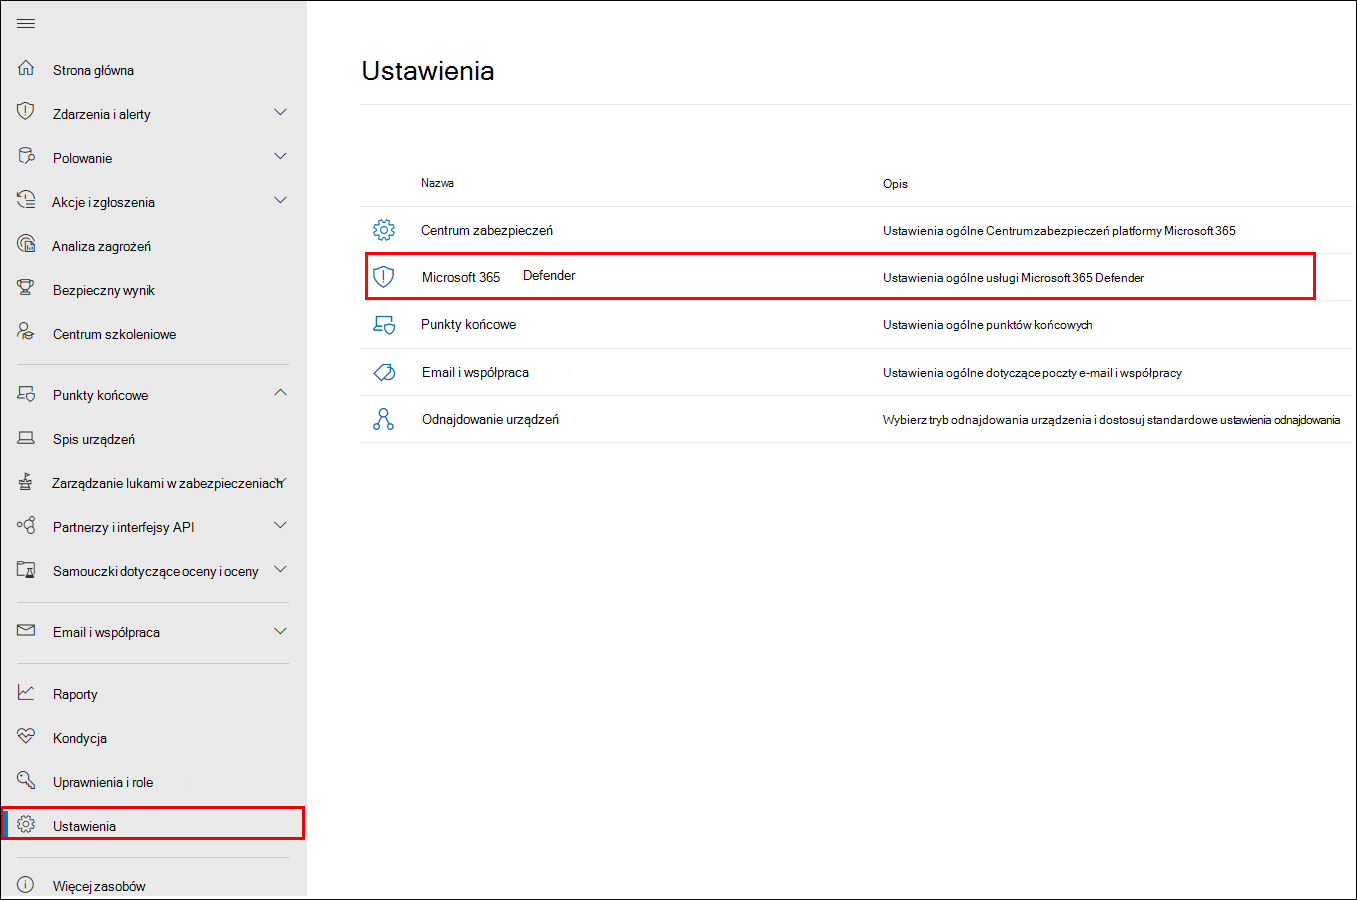
Task: Click the heart icon beside Kondycja
Action: (x=26, y=736)
